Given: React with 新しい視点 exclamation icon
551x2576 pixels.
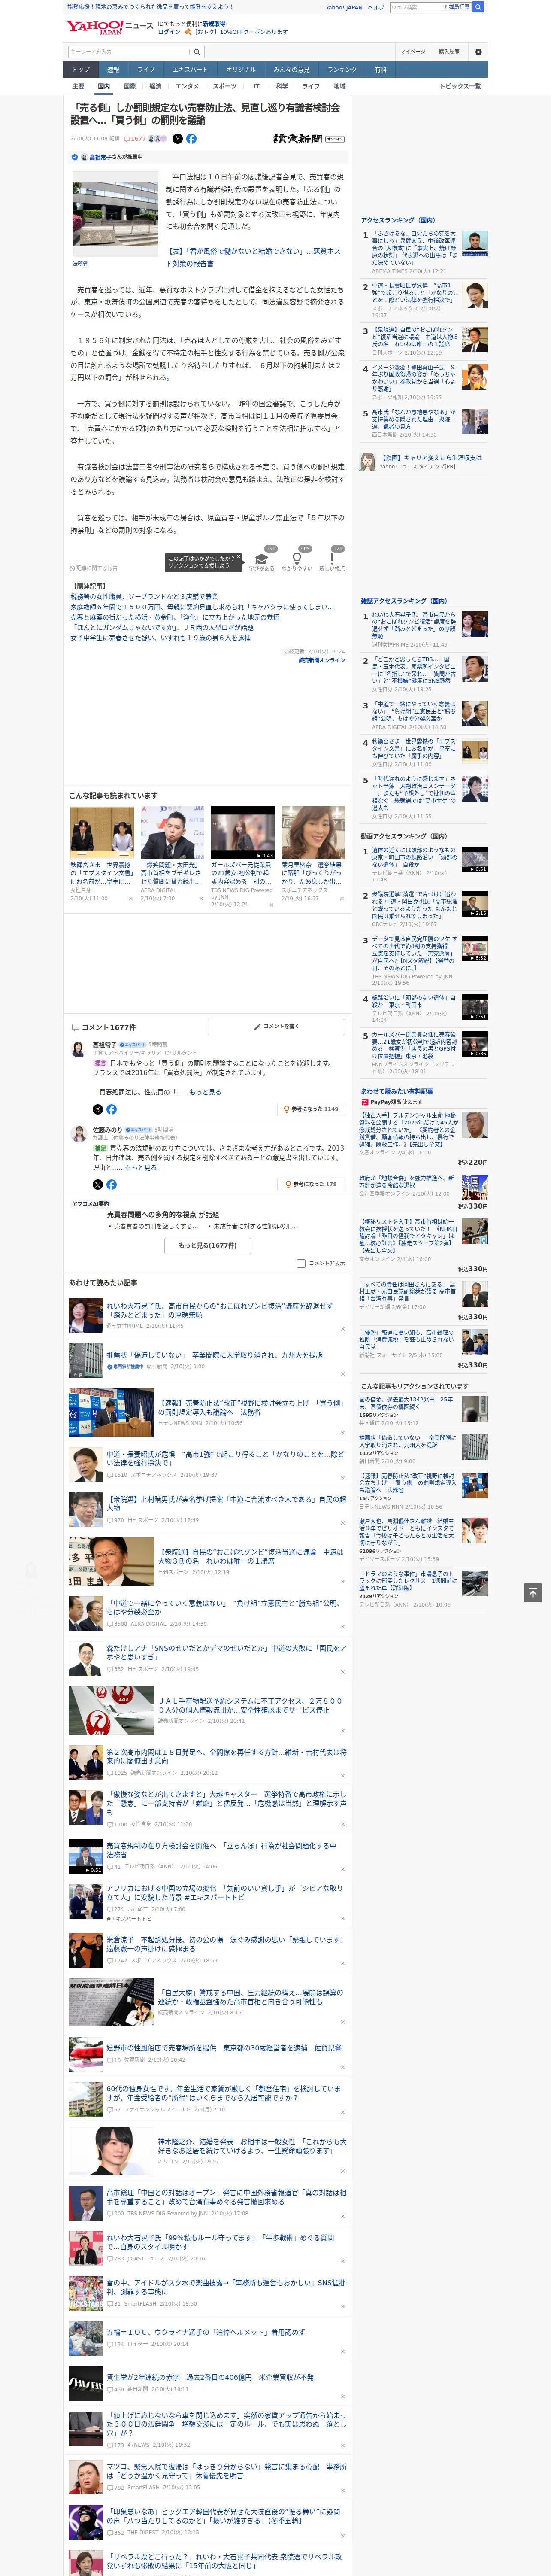Looking at the screenshot, I should point(332,559).
